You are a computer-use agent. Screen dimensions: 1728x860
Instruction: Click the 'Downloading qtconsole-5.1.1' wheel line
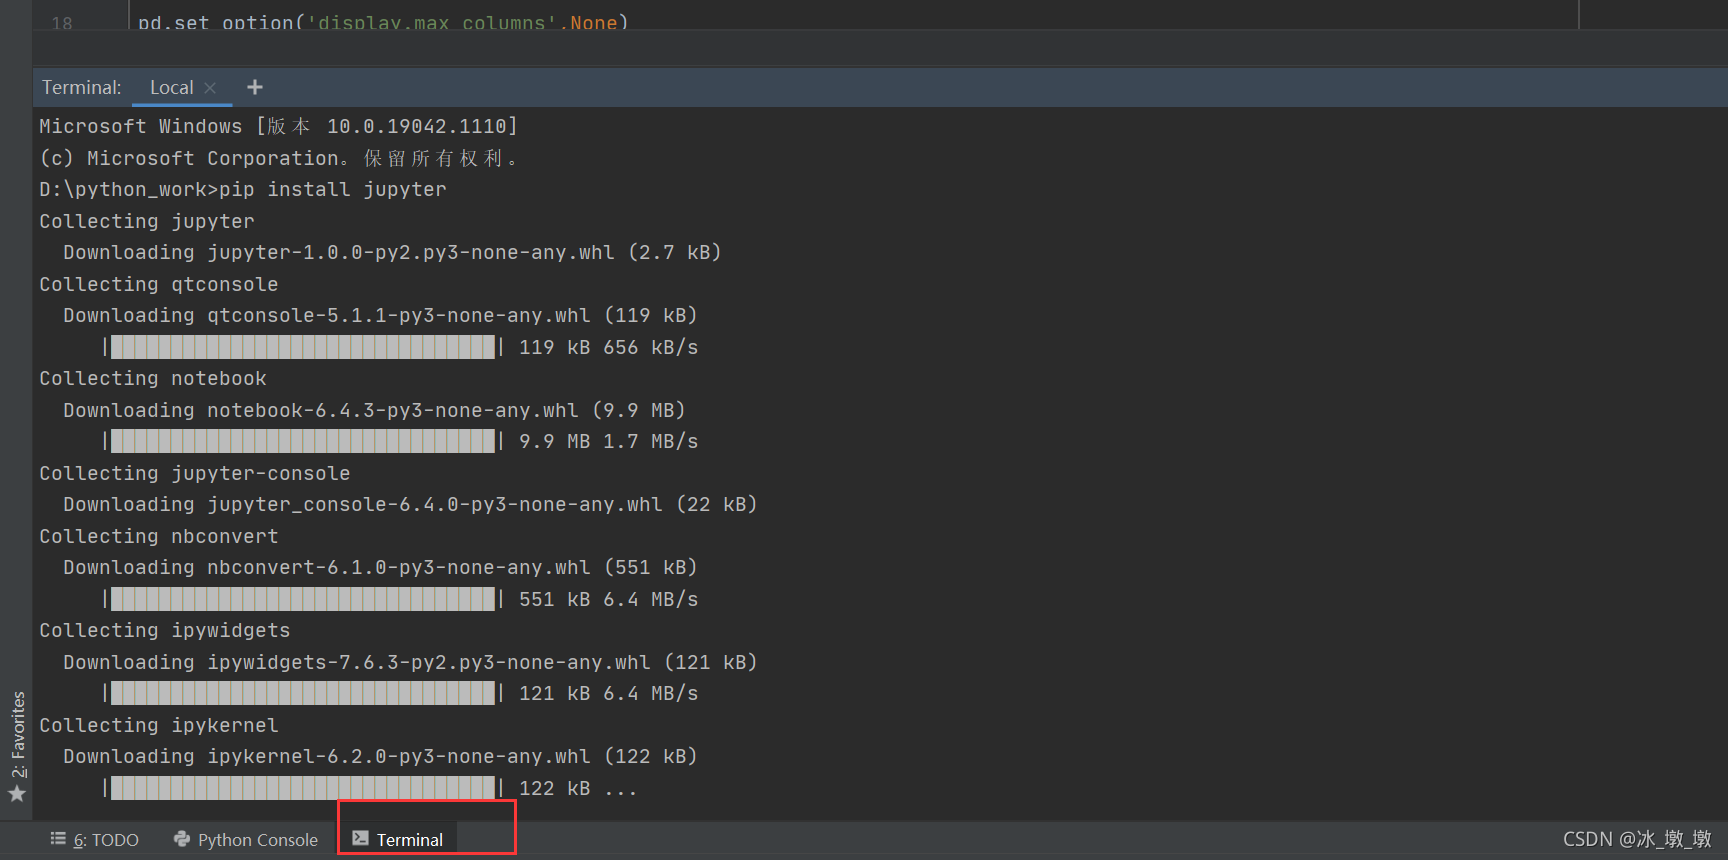[380, 315]
